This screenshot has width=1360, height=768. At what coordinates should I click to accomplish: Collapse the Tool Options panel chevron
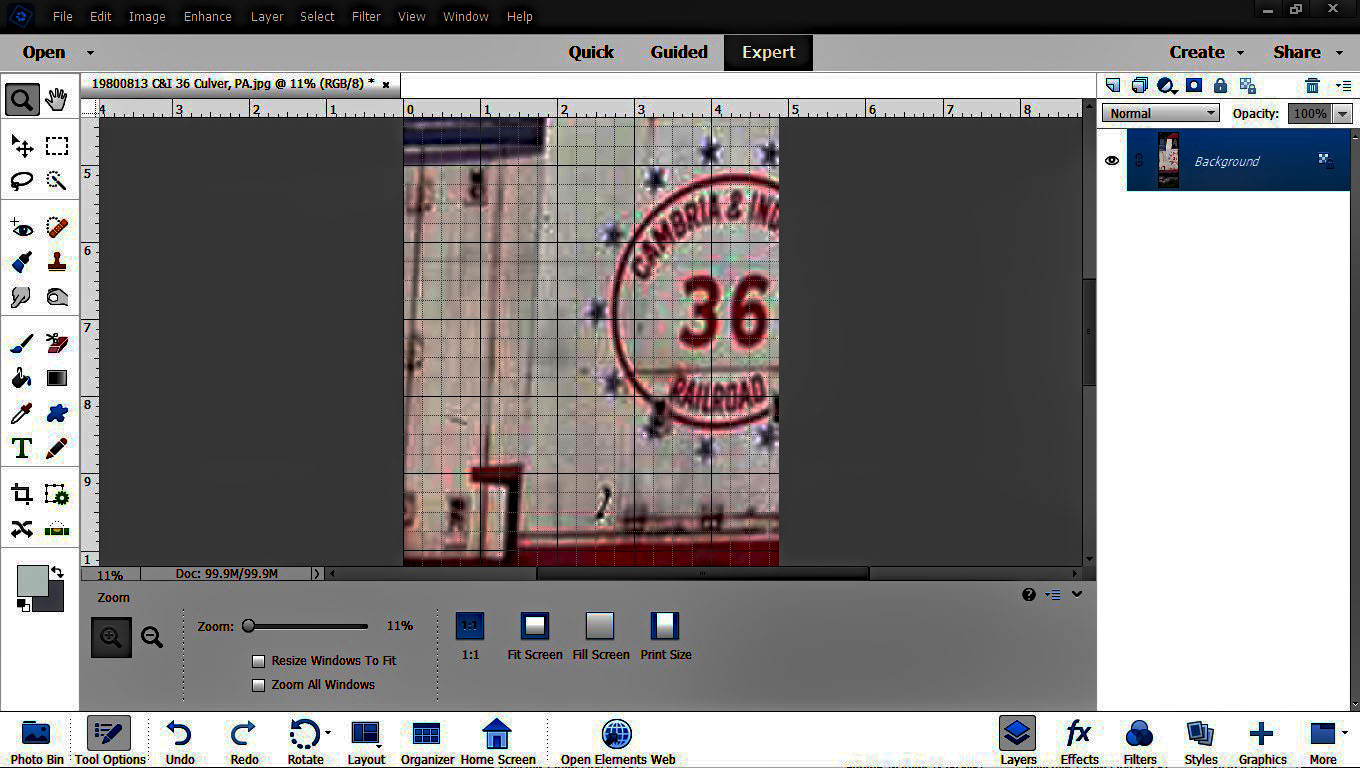(1077, 594)
